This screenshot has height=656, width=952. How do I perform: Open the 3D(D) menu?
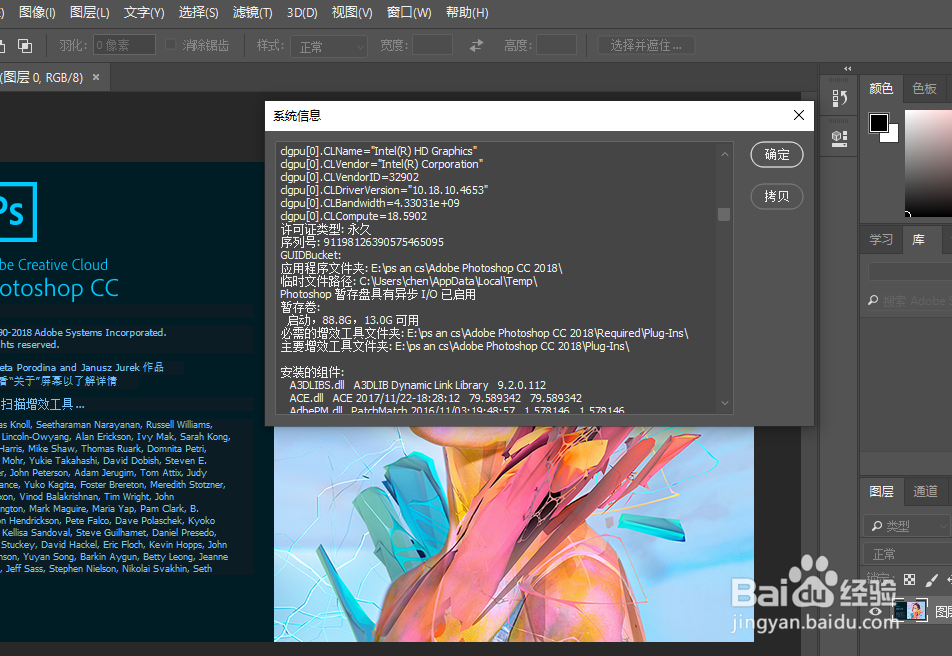pos(302,12)
